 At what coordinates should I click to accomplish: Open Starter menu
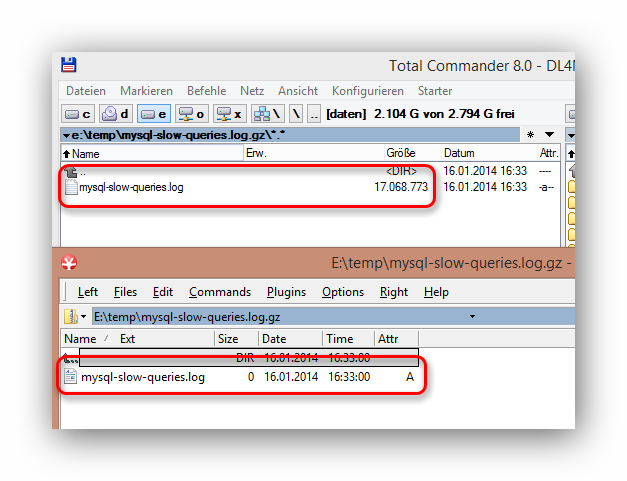pos(435,91)
